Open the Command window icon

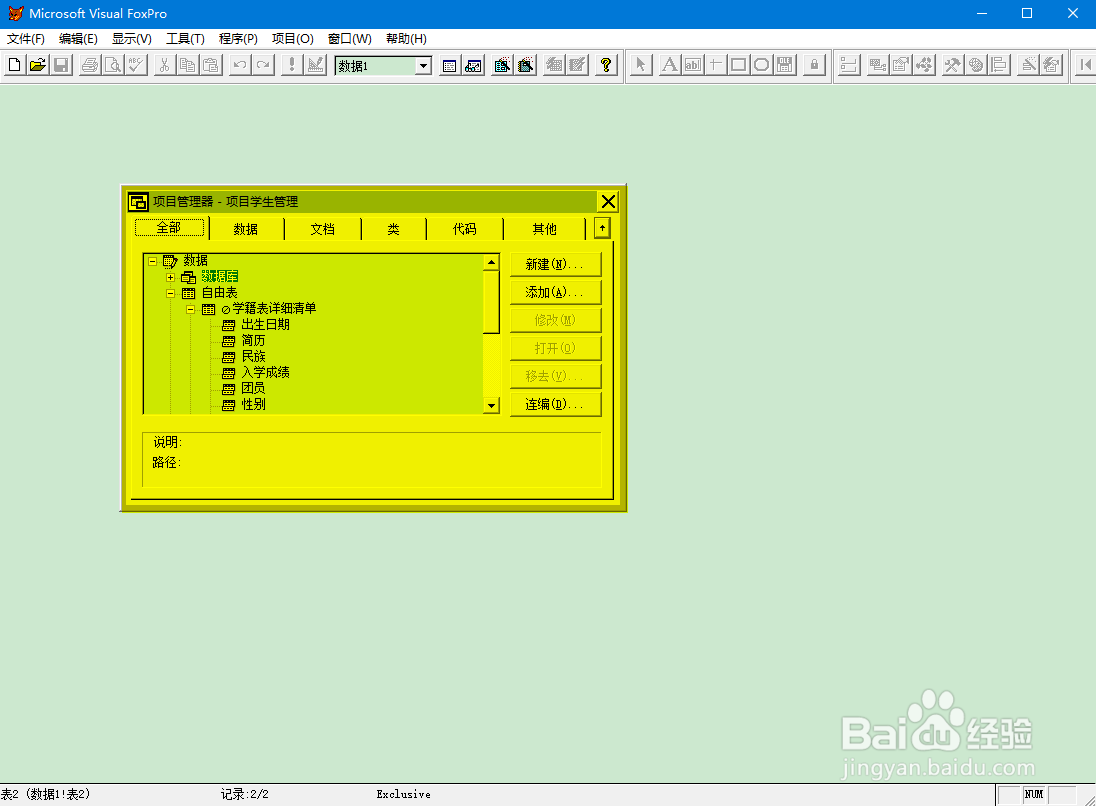[x=449, y=66]
